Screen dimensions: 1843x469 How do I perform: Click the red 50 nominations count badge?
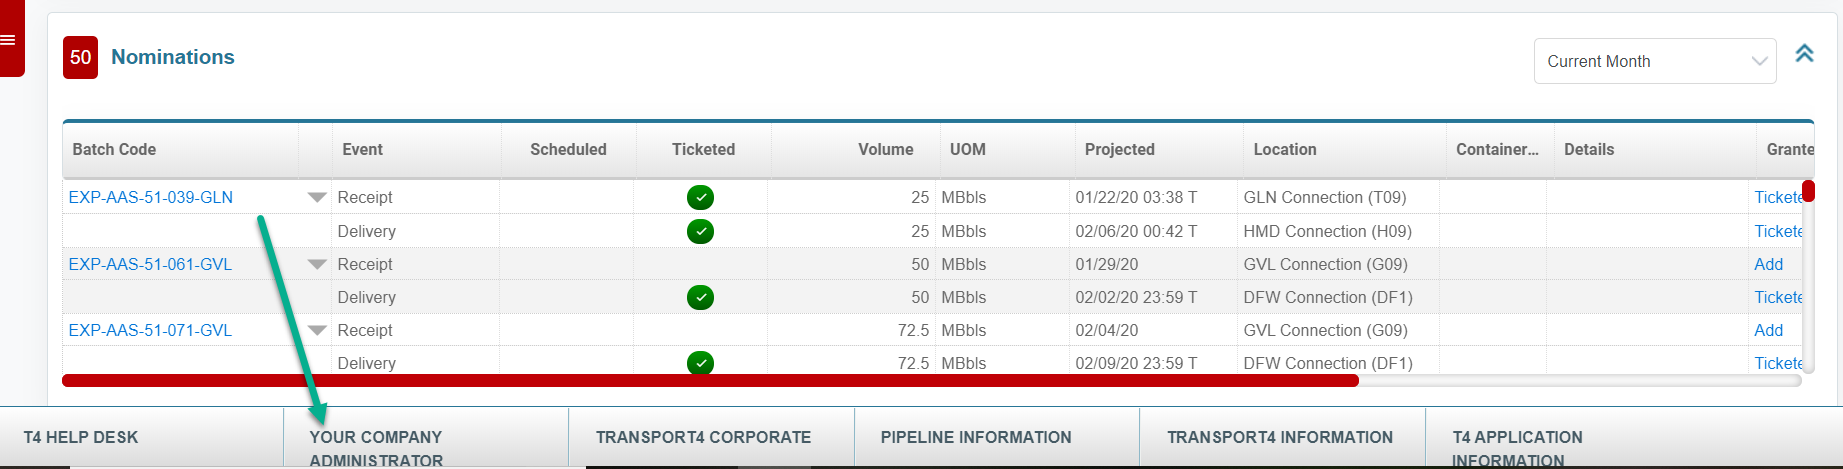[x=80, y=58]
